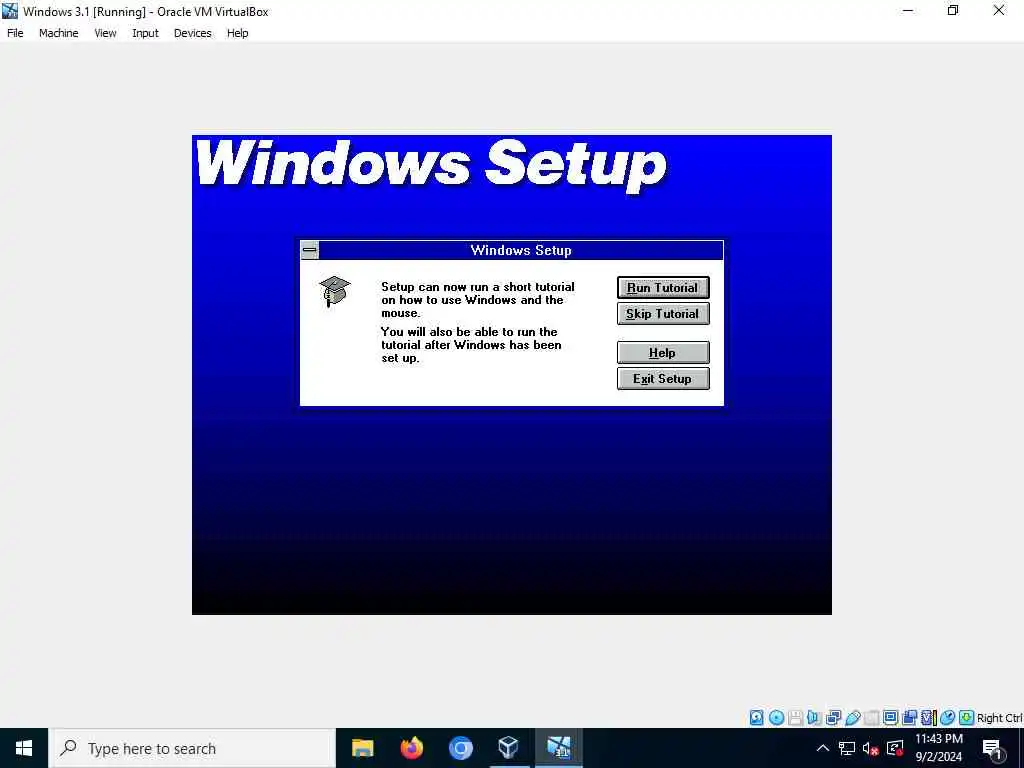Open the Machine menu
The width and height of the screenshot is (1024, 768).
coord(59,33)
